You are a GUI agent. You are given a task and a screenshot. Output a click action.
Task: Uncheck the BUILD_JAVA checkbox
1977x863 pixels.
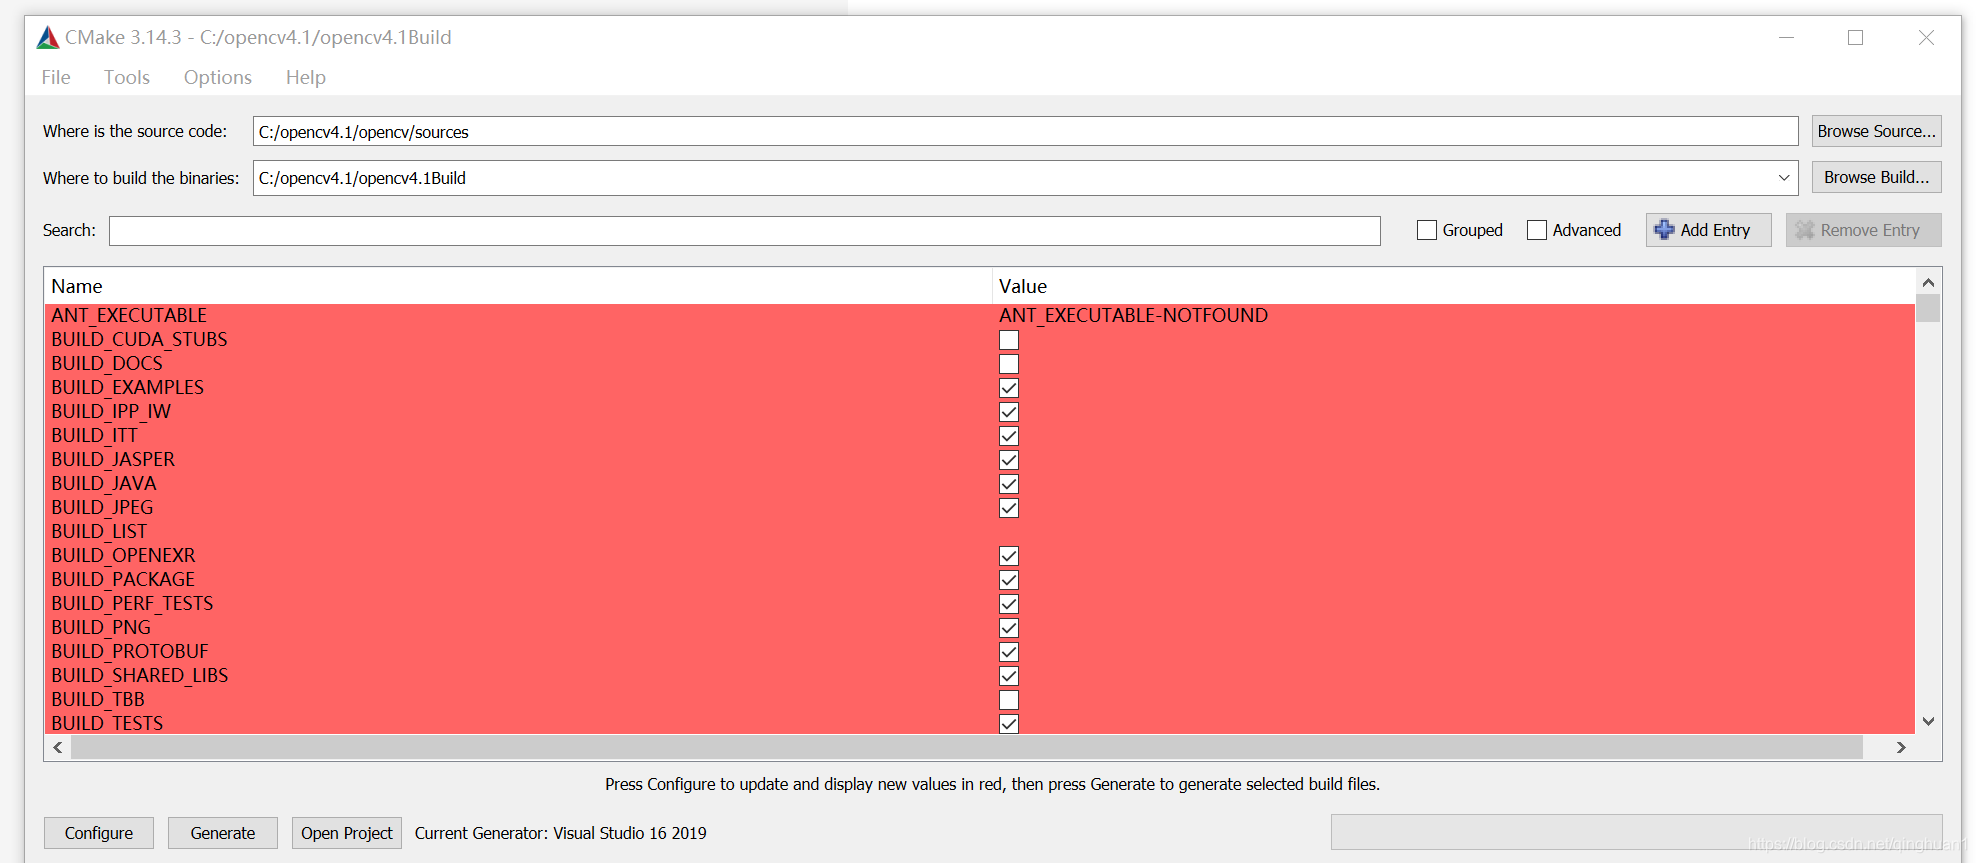[x=1009, y=484]
